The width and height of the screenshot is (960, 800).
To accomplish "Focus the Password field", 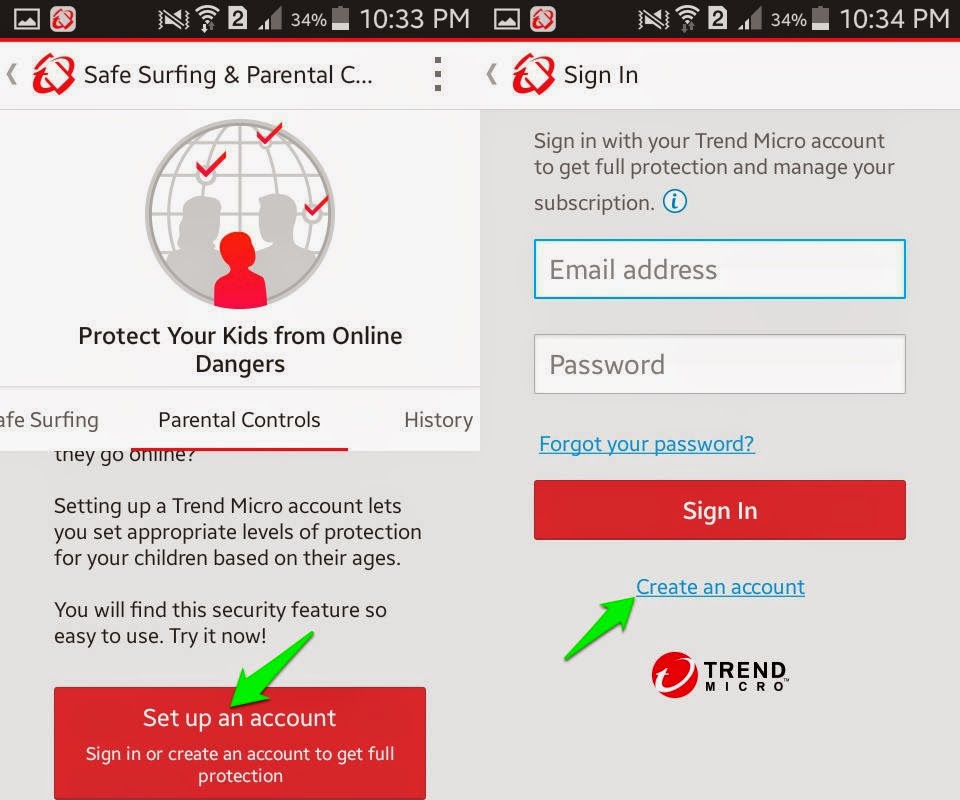I will [719, 364].
